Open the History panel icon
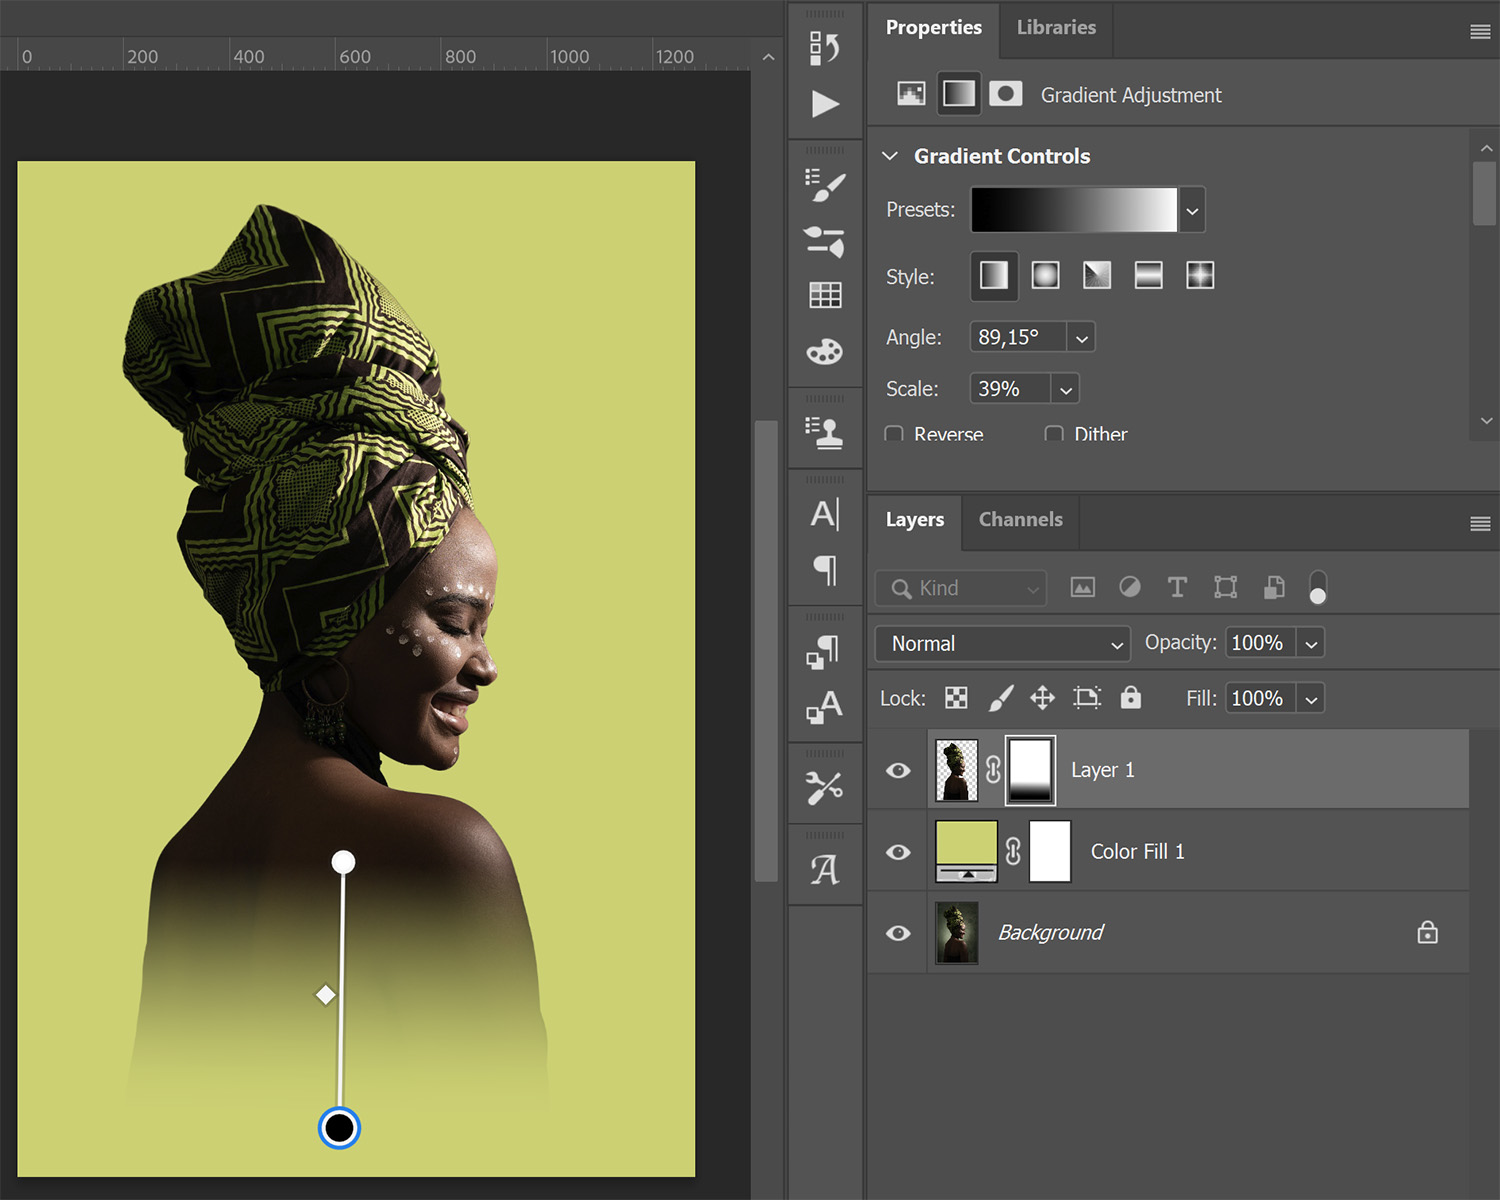This screenshot has height=1200, width=1500. tap(824, 47)
